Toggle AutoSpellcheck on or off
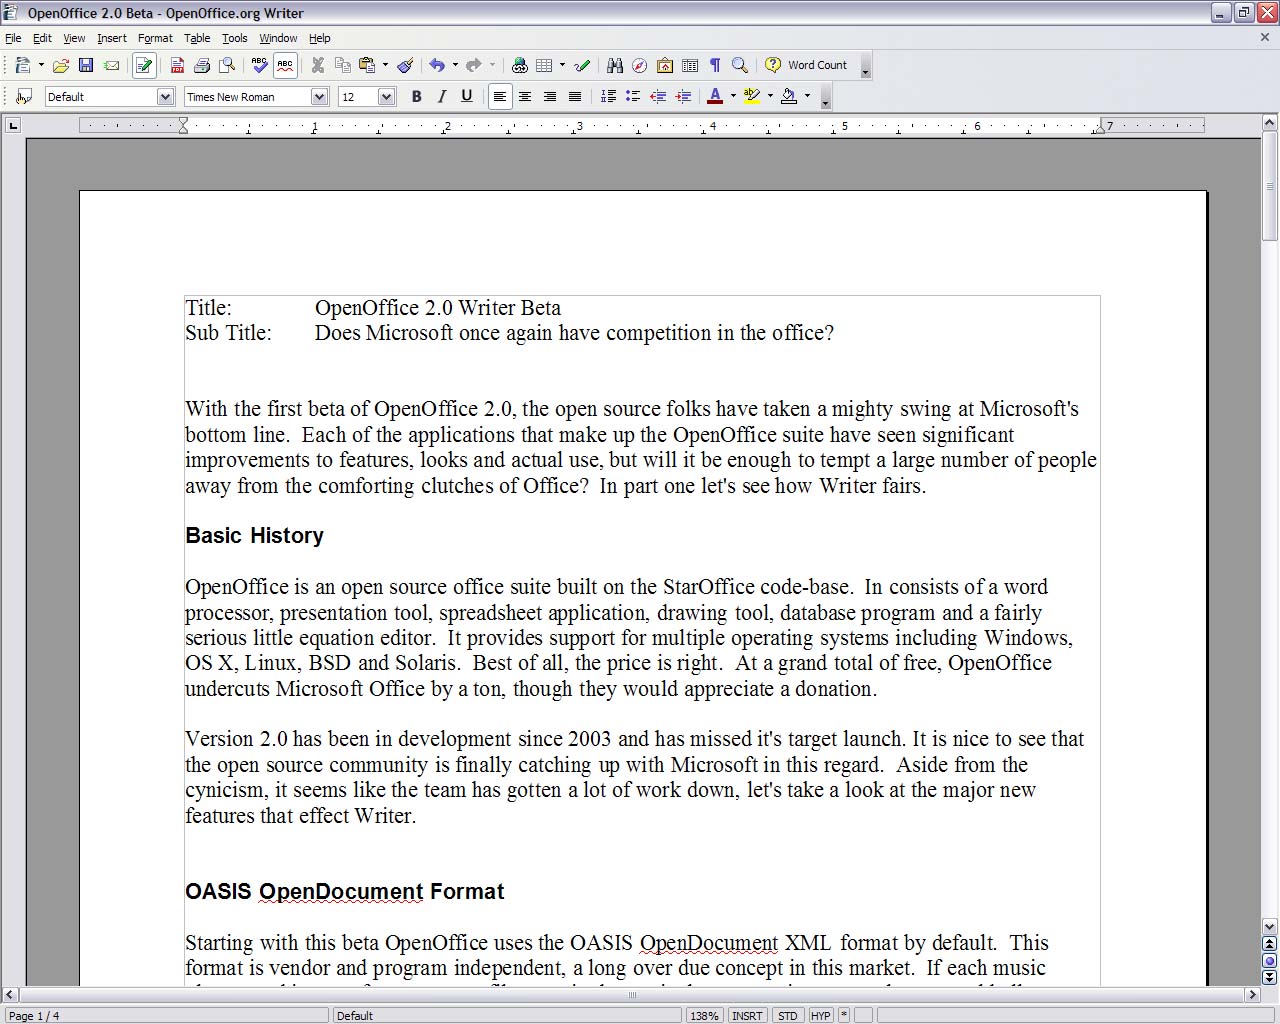Image resolution: width=1280 pixels, height=1024 pixels. coord(285,65)
